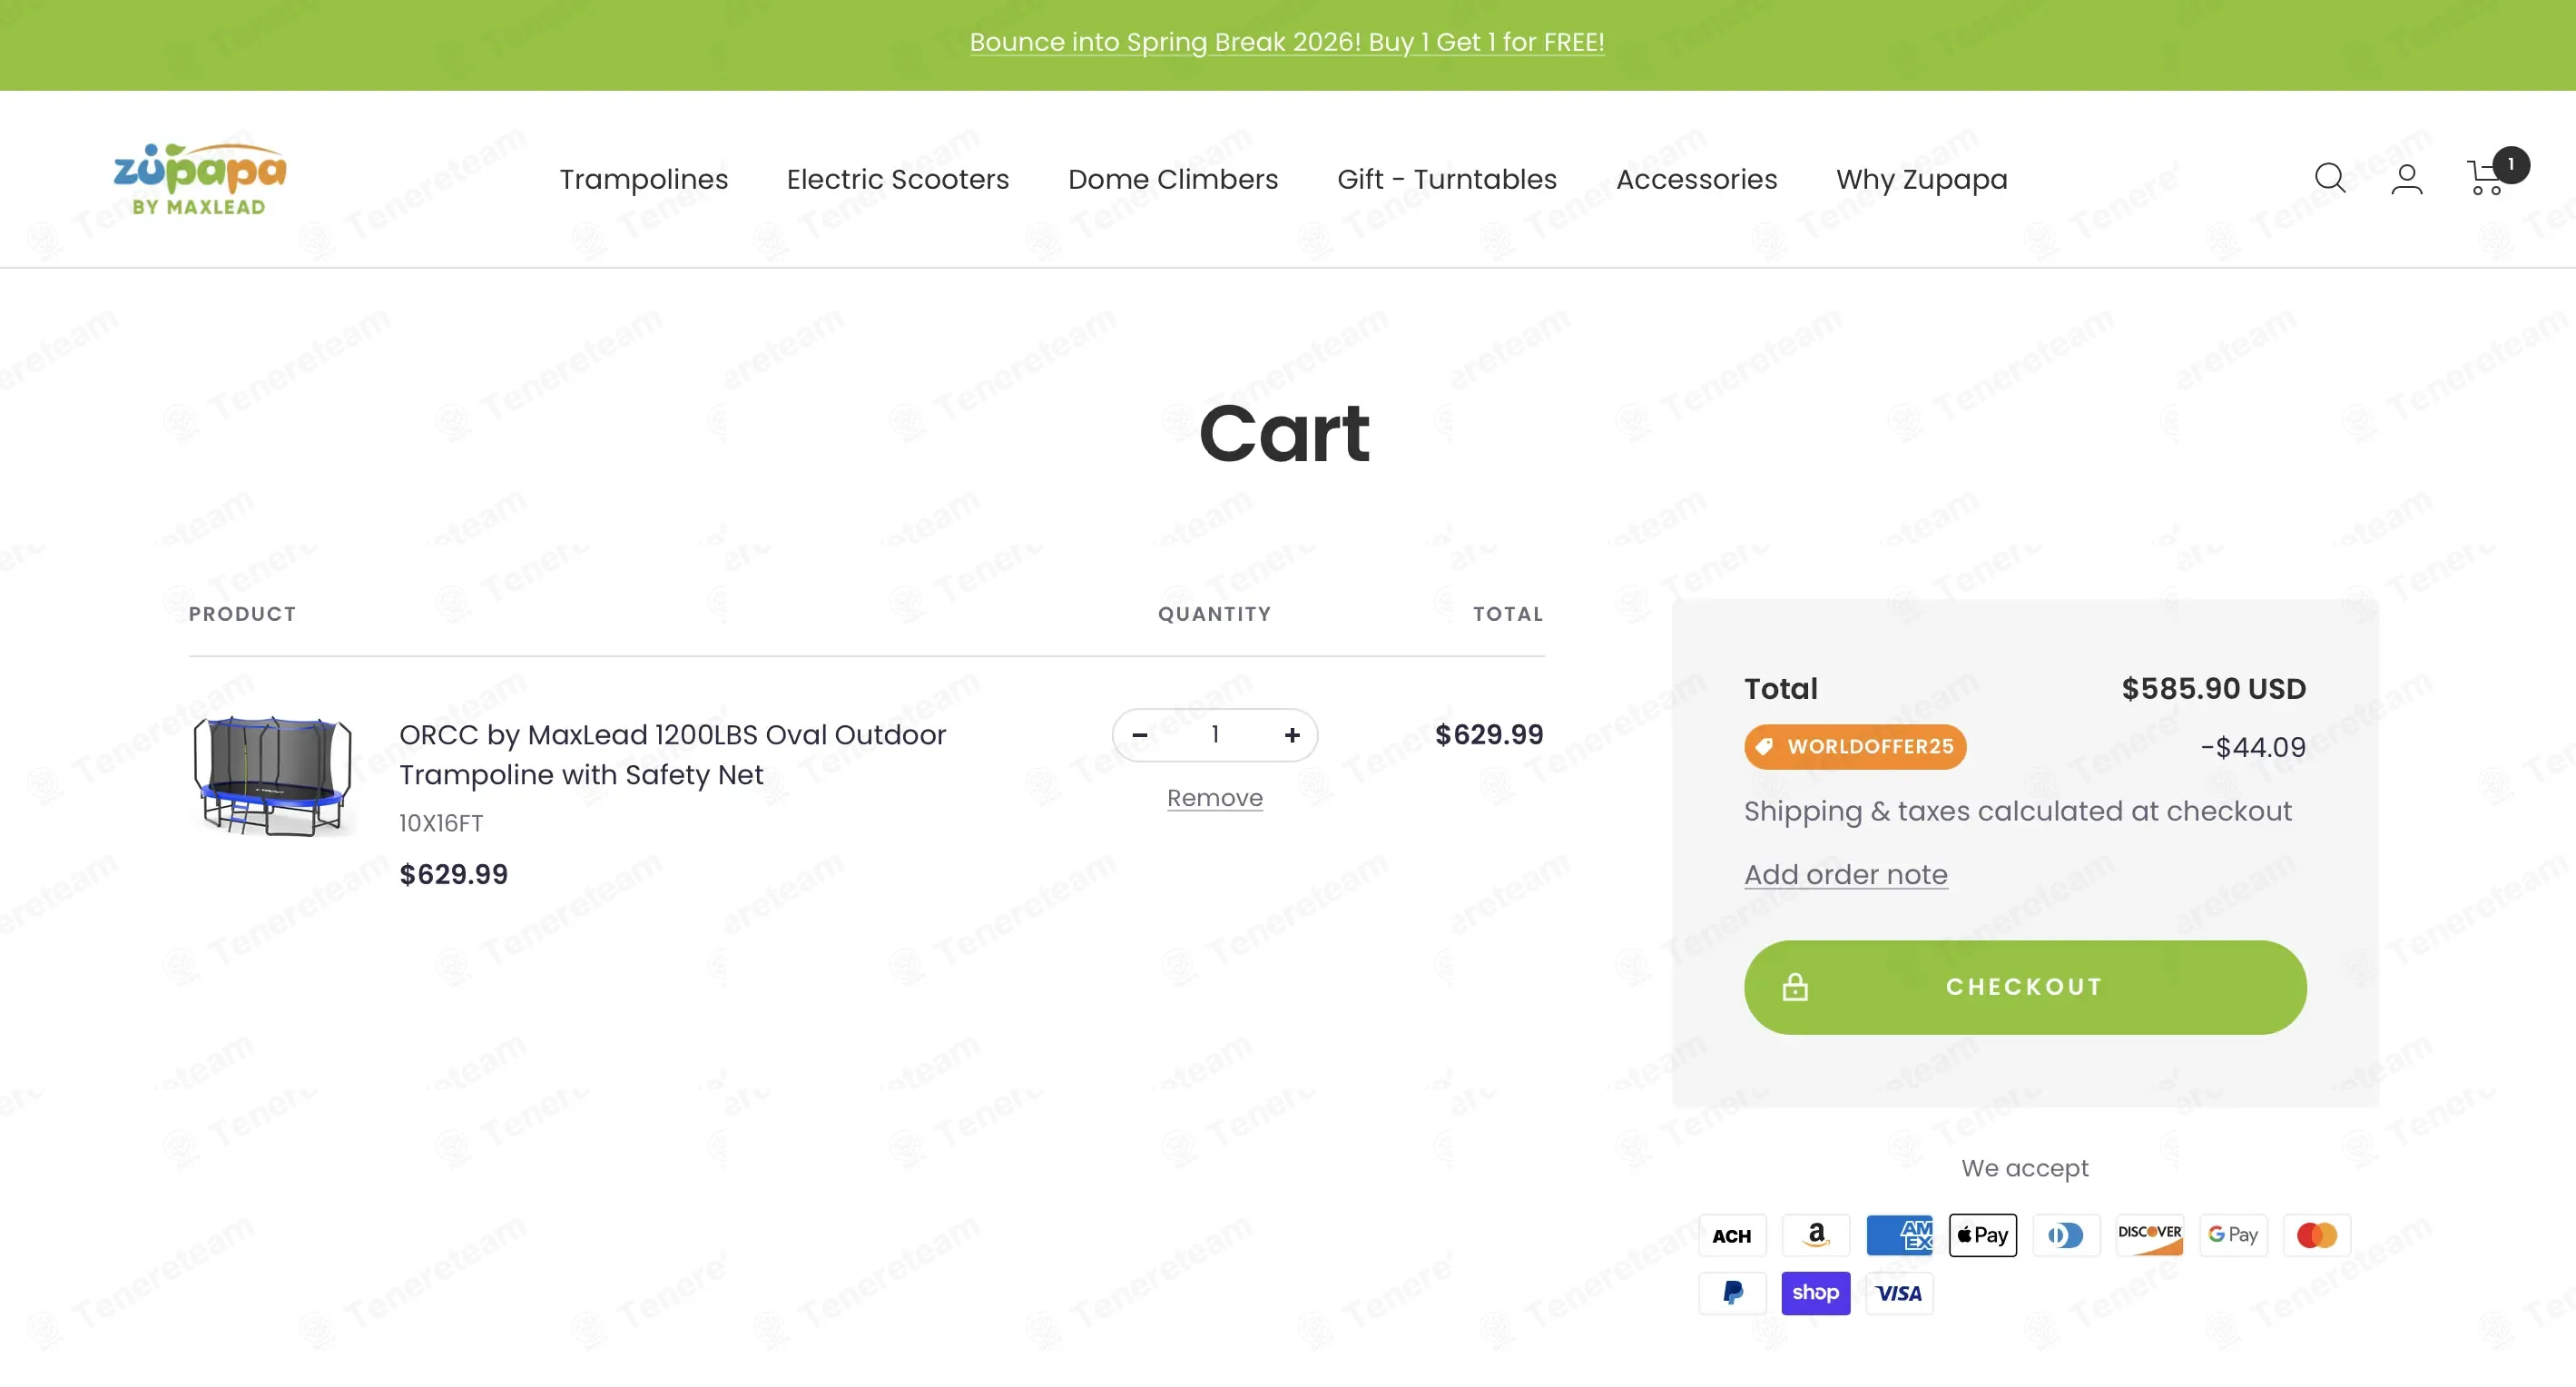
Task: Click the green CHECKOUT button
Action: coord(2024,987)
